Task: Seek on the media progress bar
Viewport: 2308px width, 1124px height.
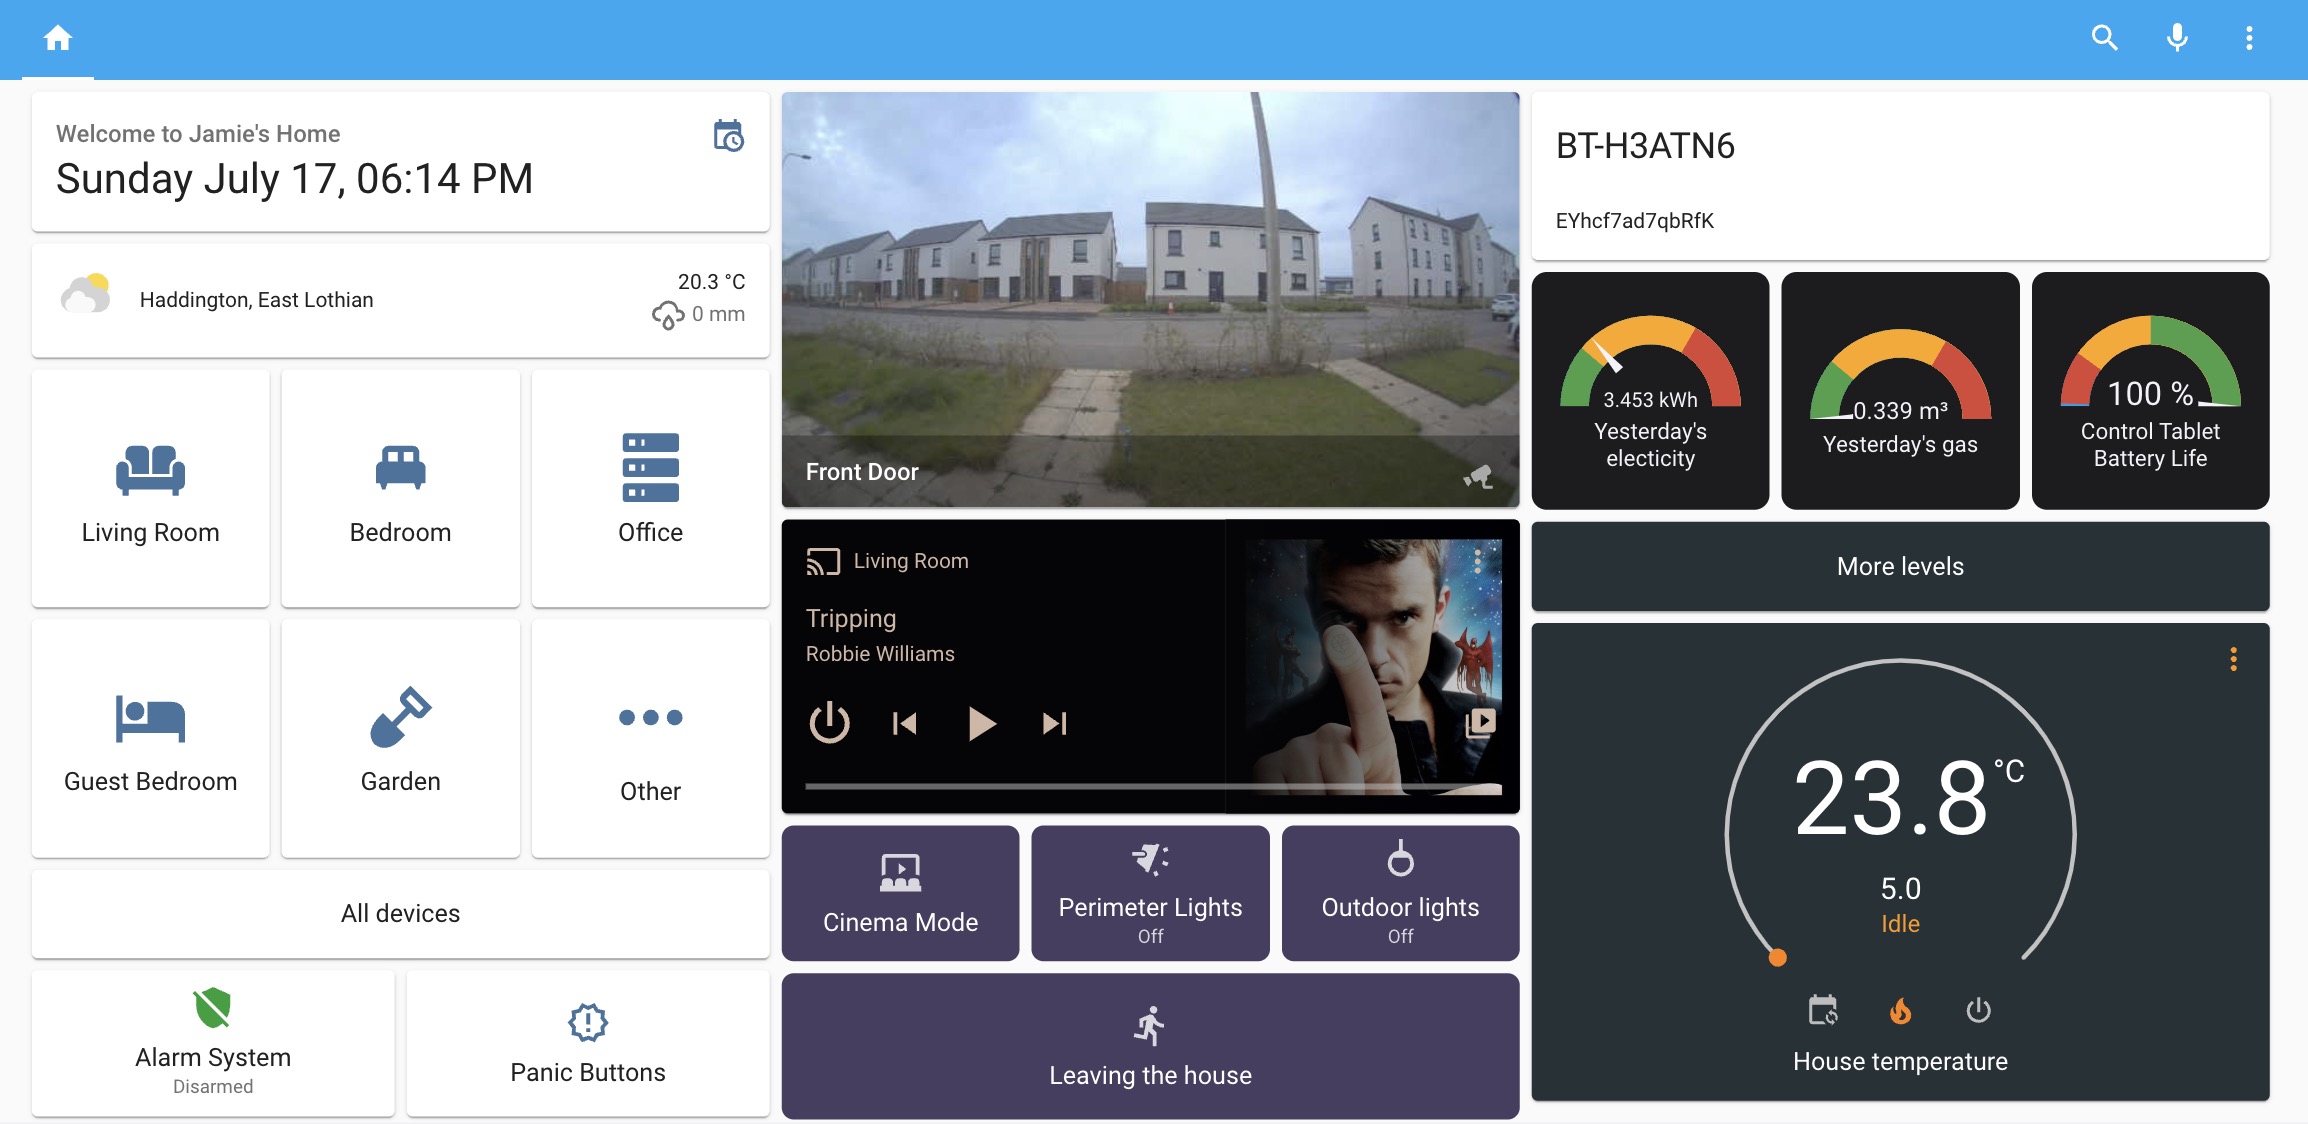Action: (x=1153, y=788)
